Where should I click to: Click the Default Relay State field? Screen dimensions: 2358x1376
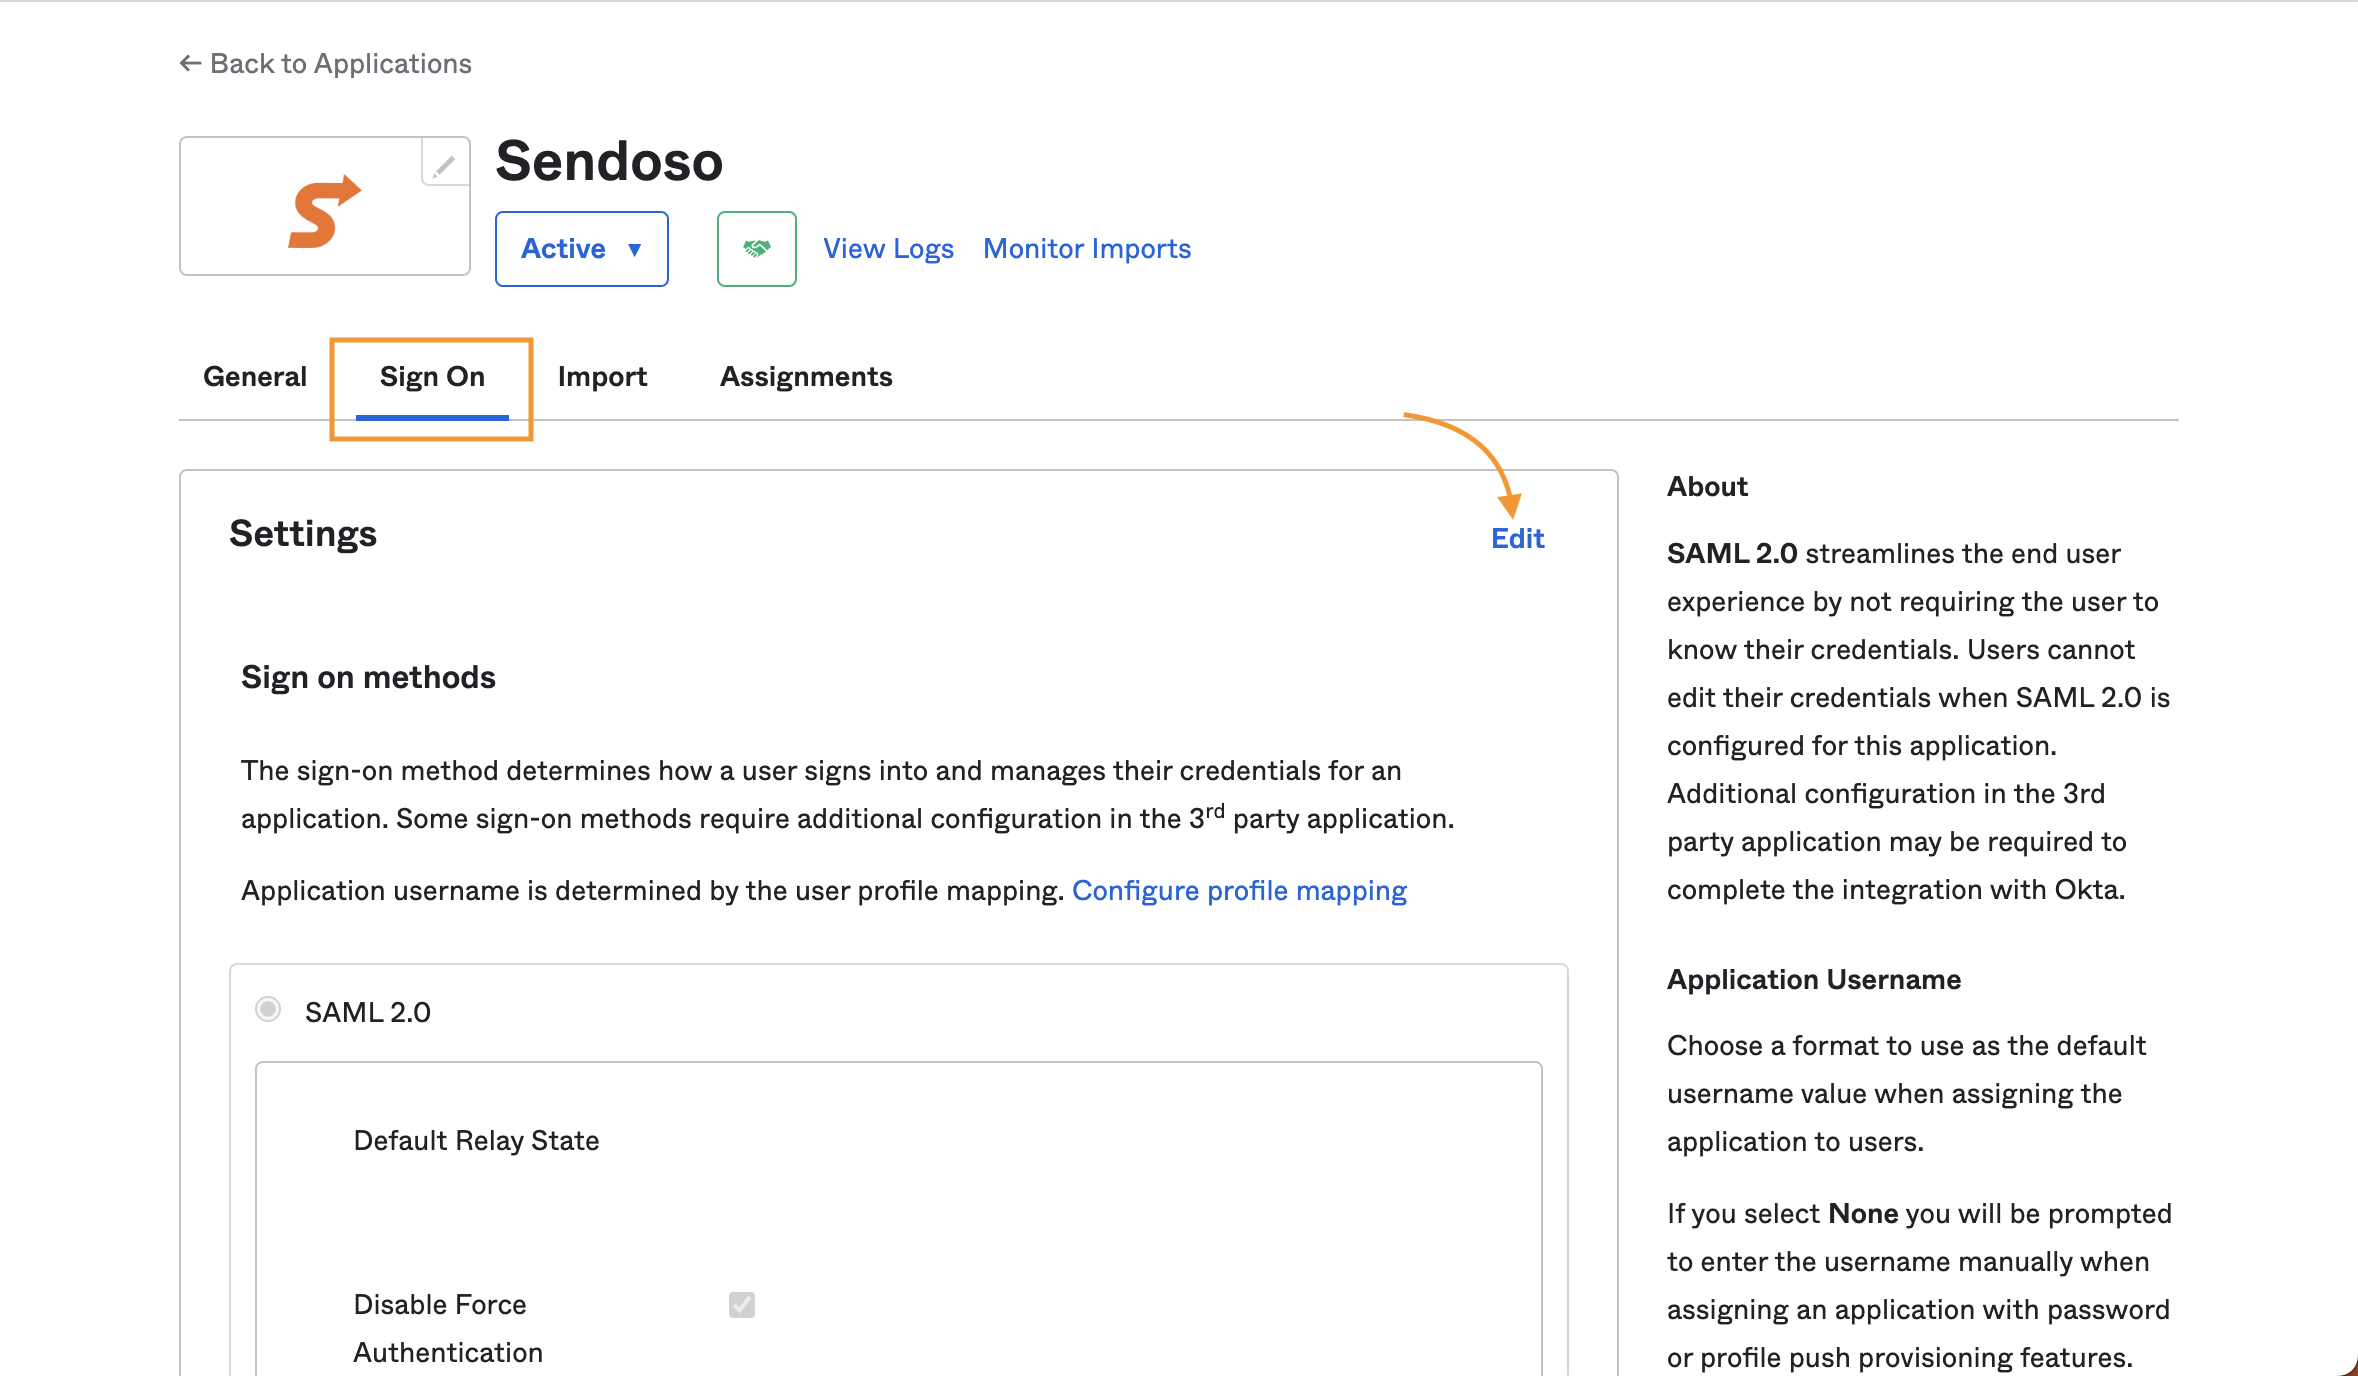click(x=476, y=1141)
